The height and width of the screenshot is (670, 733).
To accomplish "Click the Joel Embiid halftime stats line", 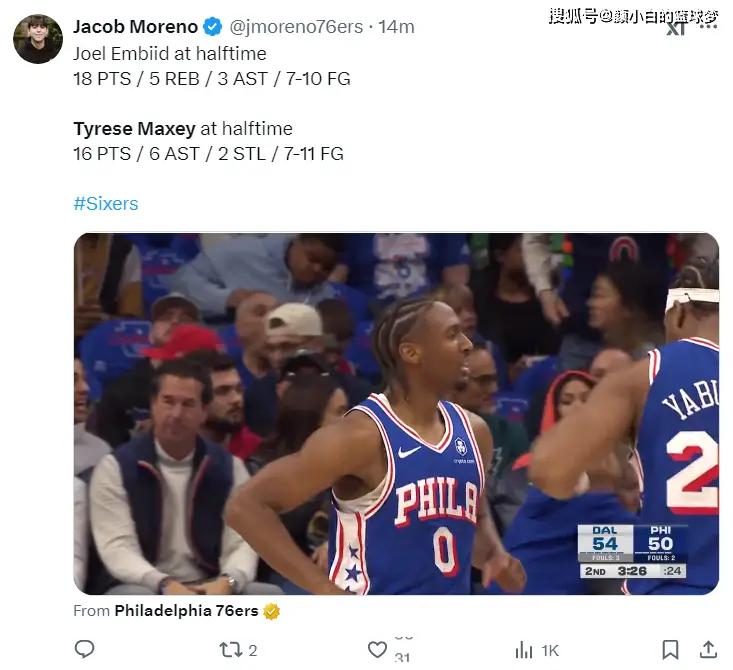I will coord(212,78).
